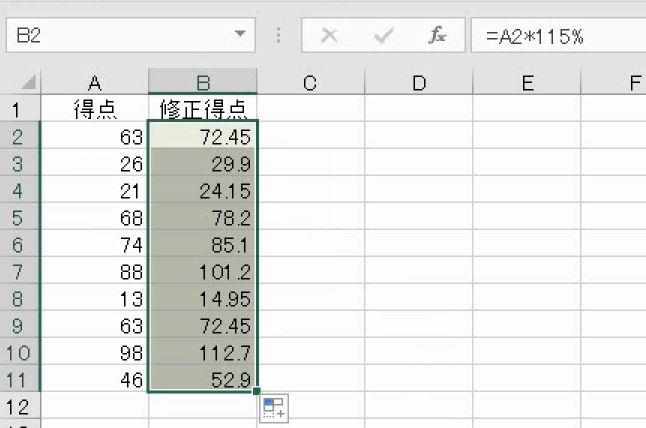Select row 11 header
This screenshot has height=428, width=646.
20,378
